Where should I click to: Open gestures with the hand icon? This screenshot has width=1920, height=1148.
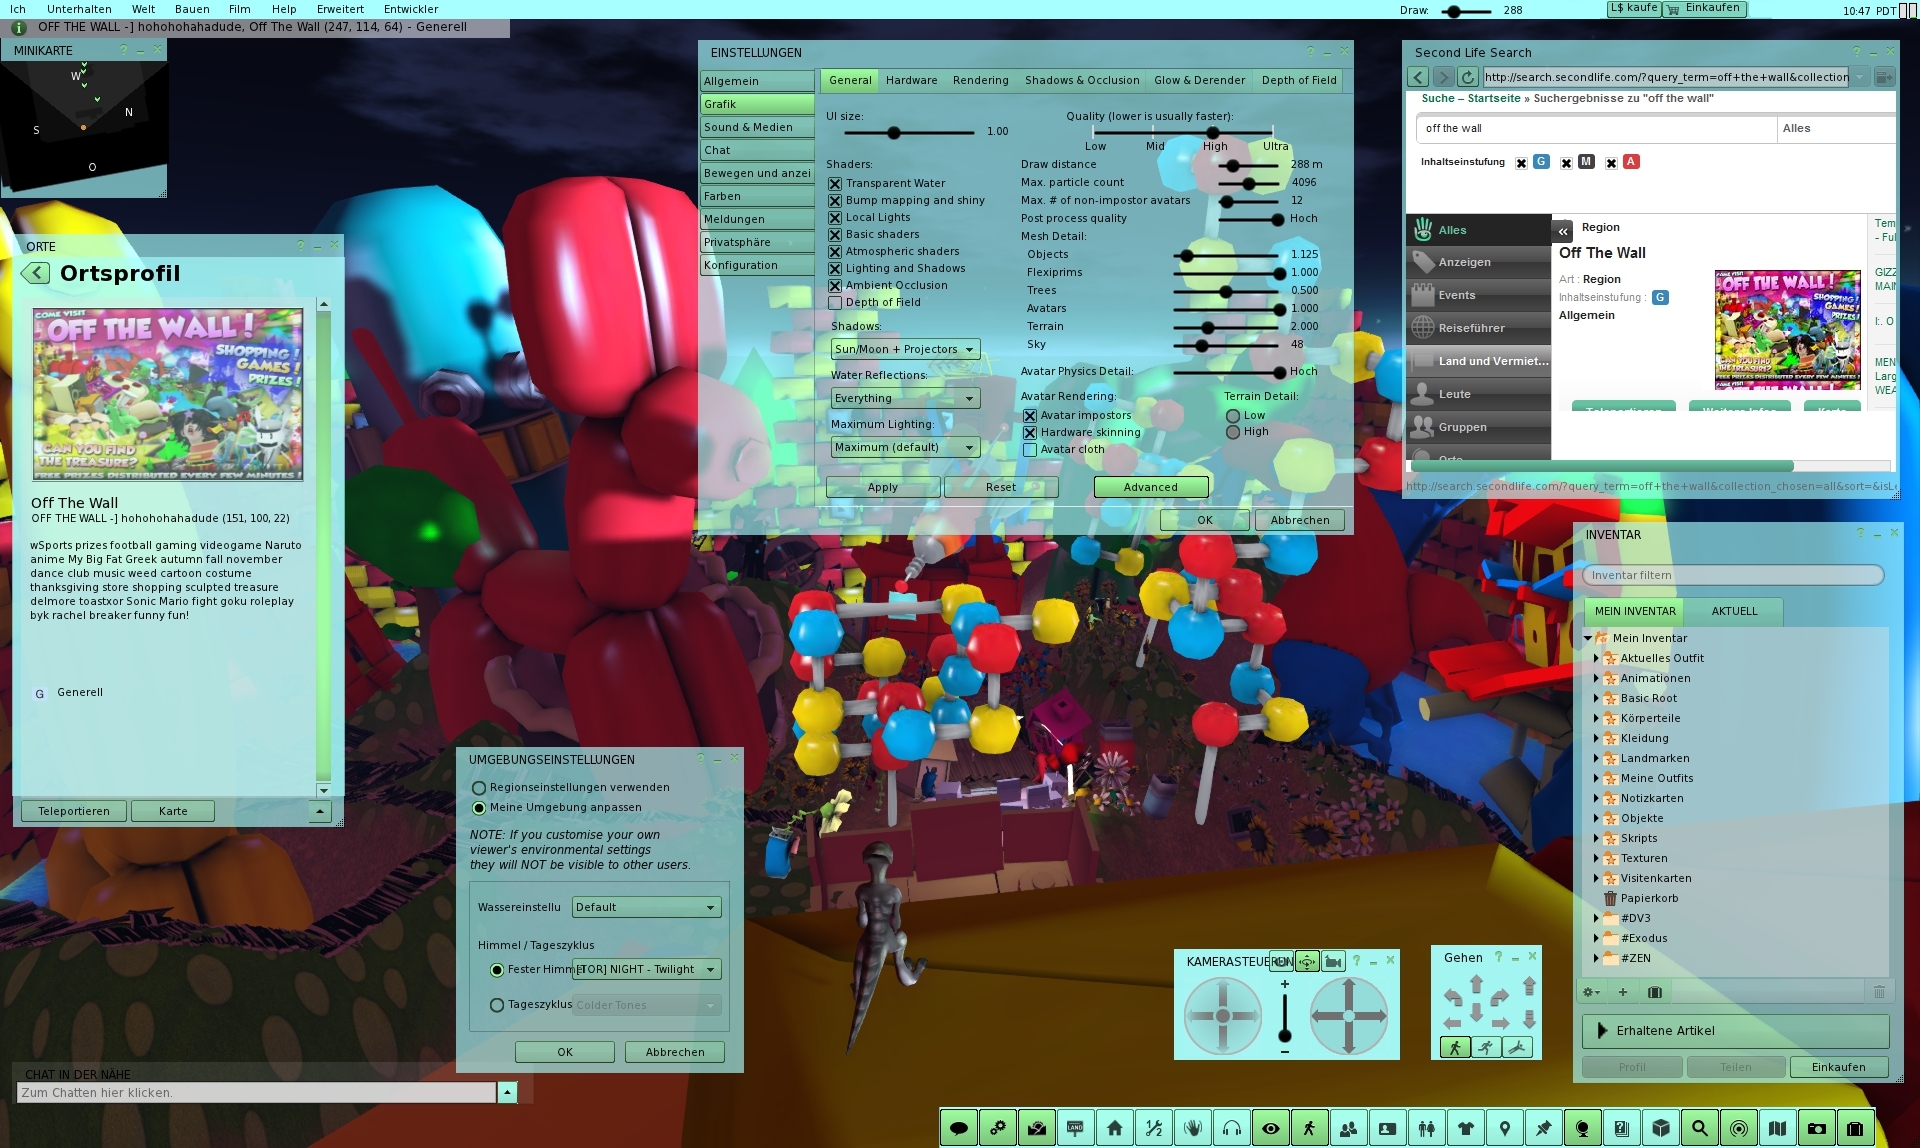(x=1192, y=1128)
